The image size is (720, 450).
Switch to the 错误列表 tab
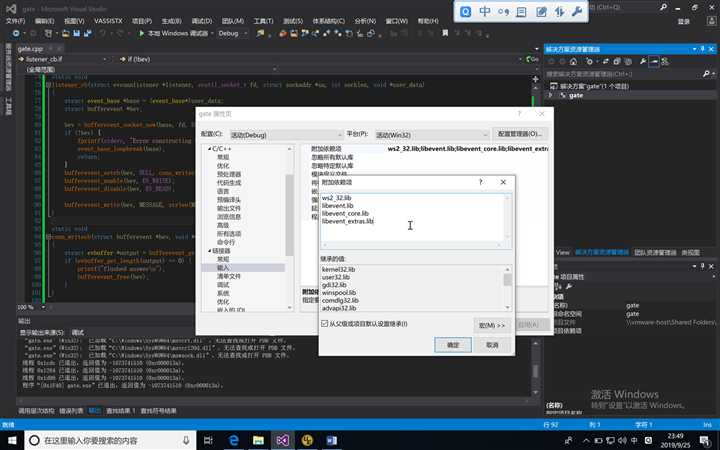click(x=71, y=411)
